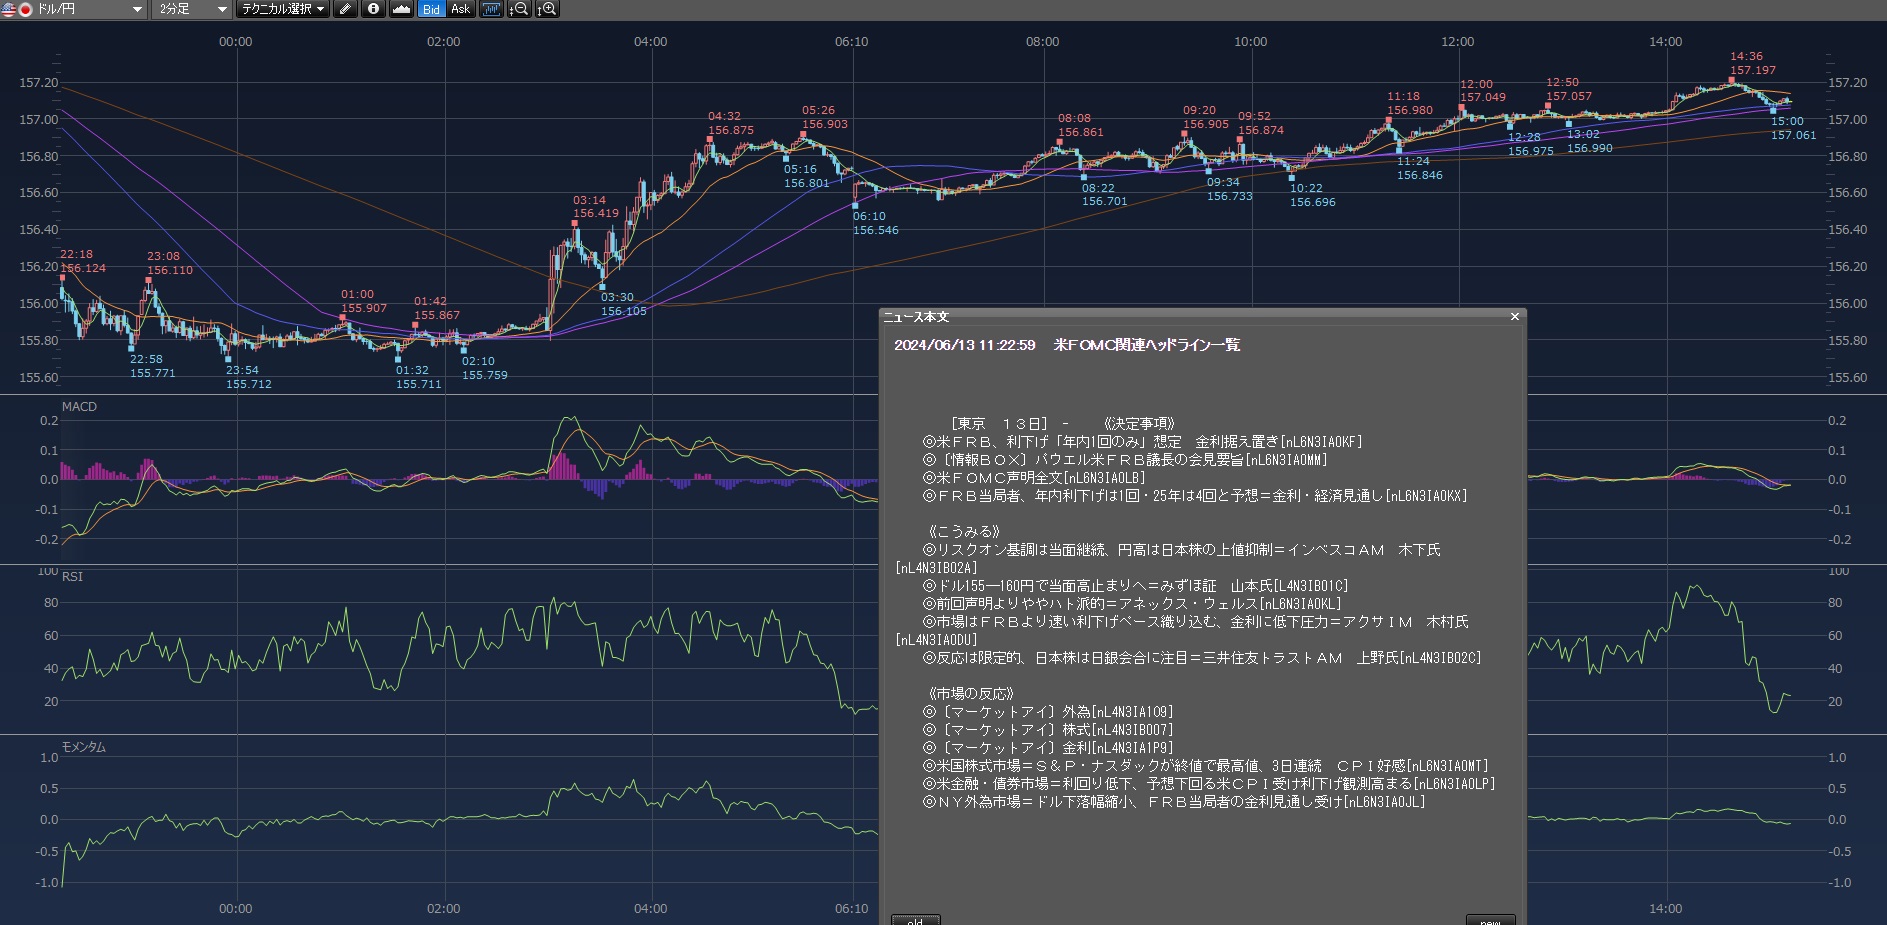Click the 米FOMC声明全文 news headline
This screenshot has height=925, width=1887.
pos(1034,478)
